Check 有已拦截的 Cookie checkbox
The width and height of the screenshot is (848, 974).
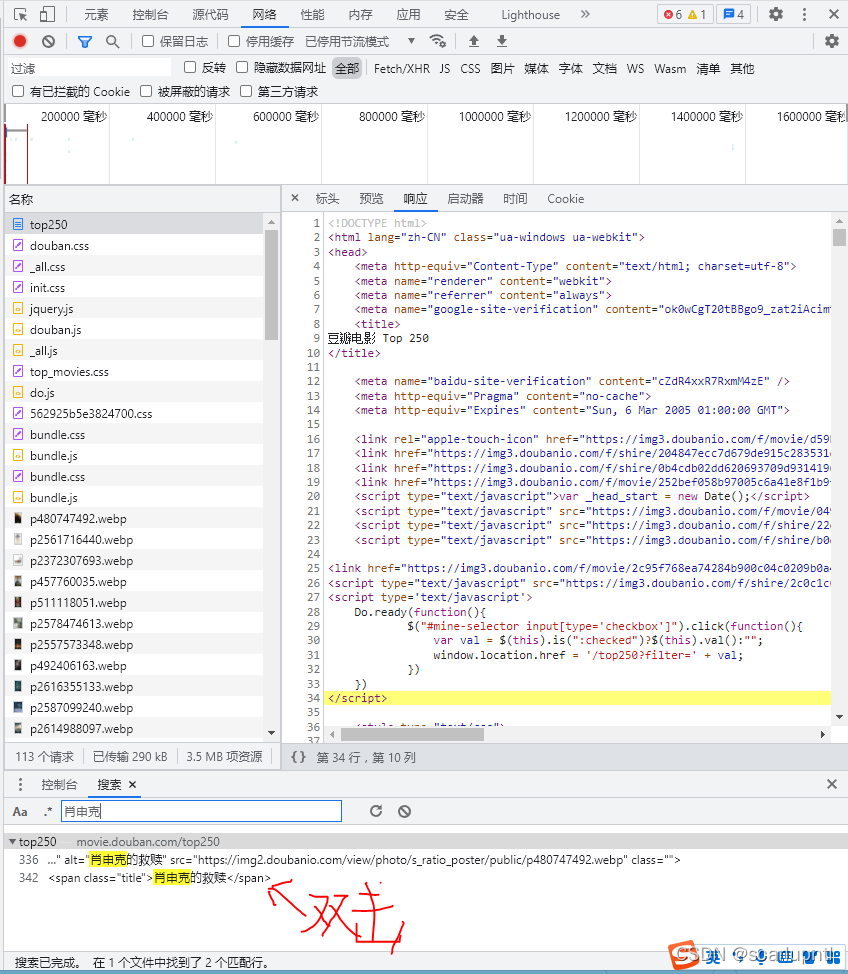[x=18, y=91]
